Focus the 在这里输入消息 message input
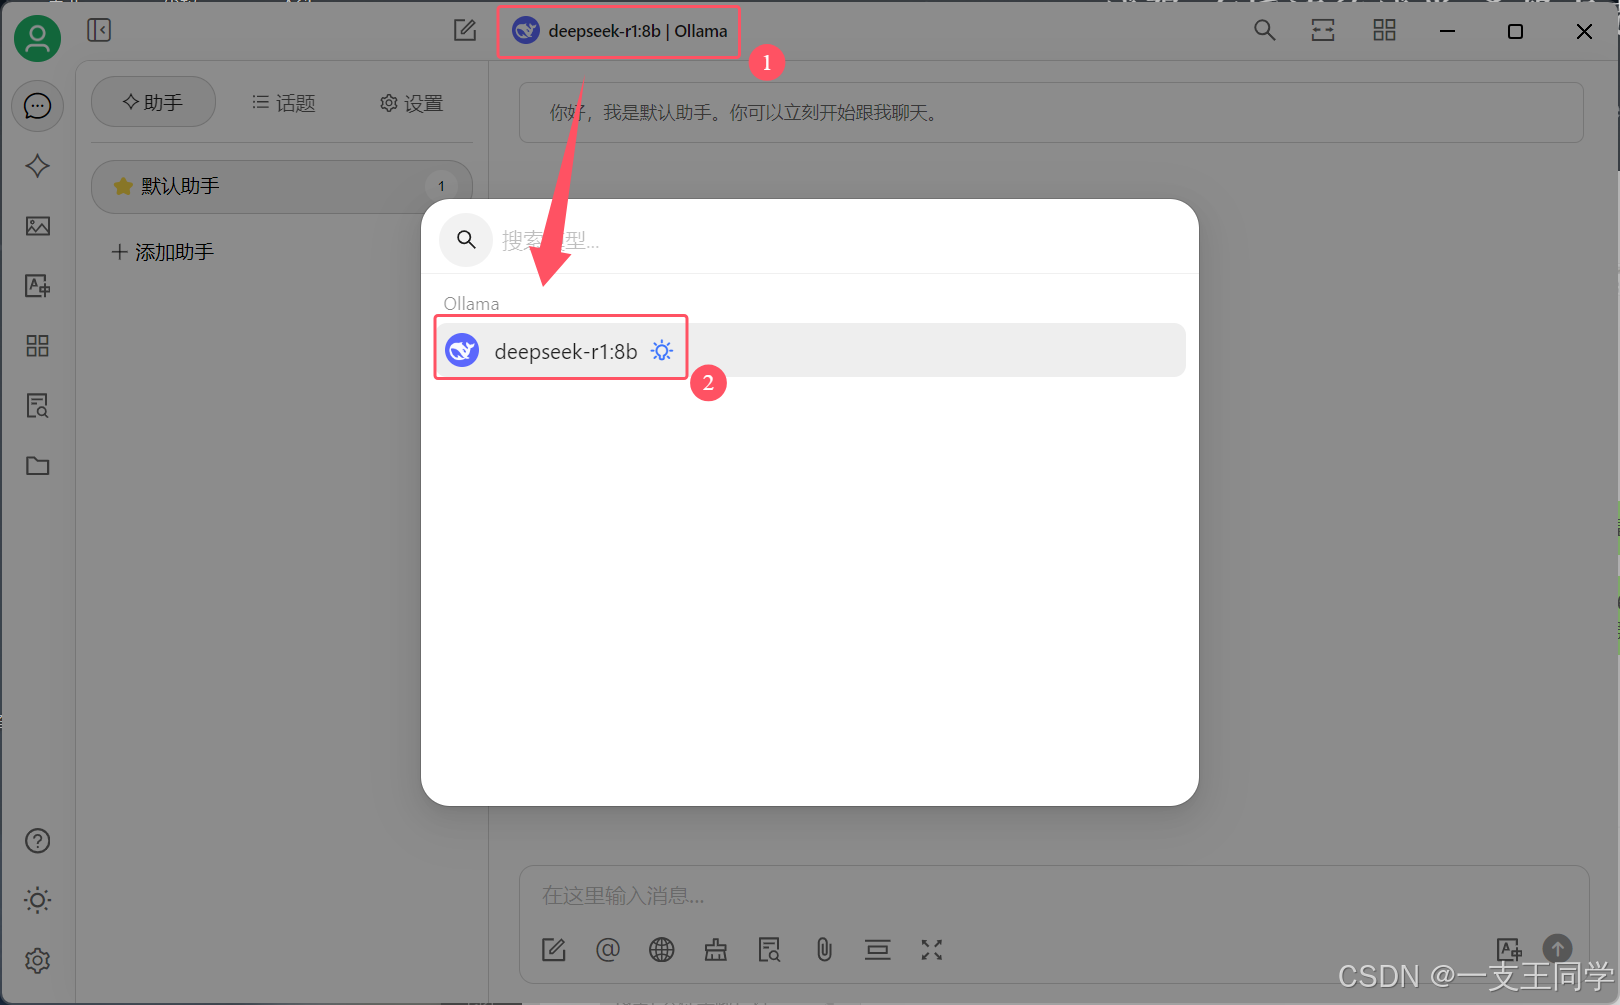The image size is (1620, 1005). click(1054, 895)
